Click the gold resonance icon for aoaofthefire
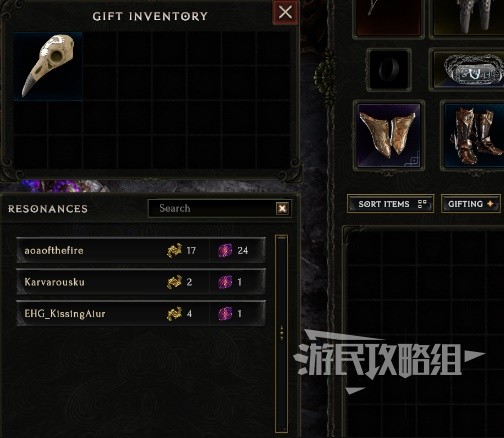504x438 pixels. point(175,250)
